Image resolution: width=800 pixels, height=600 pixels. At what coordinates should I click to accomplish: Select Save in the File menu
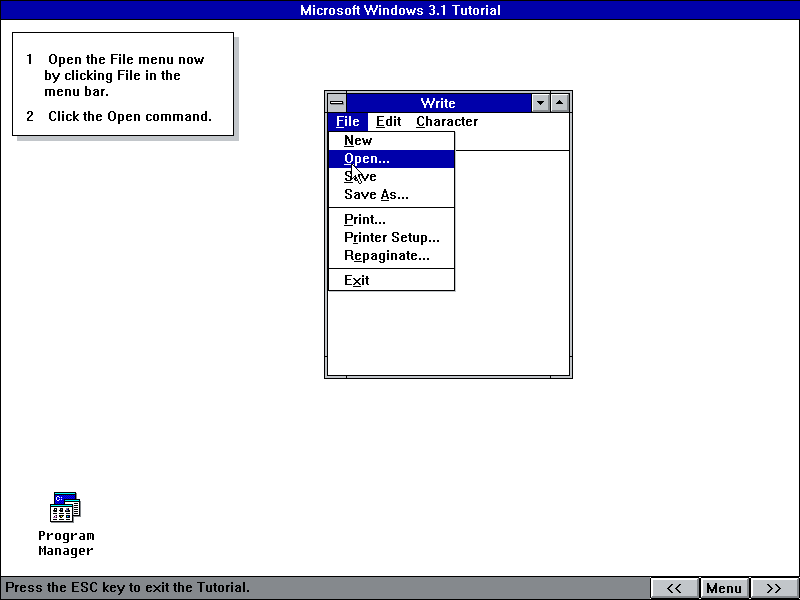pyautogui.click(x=391, y=177)
